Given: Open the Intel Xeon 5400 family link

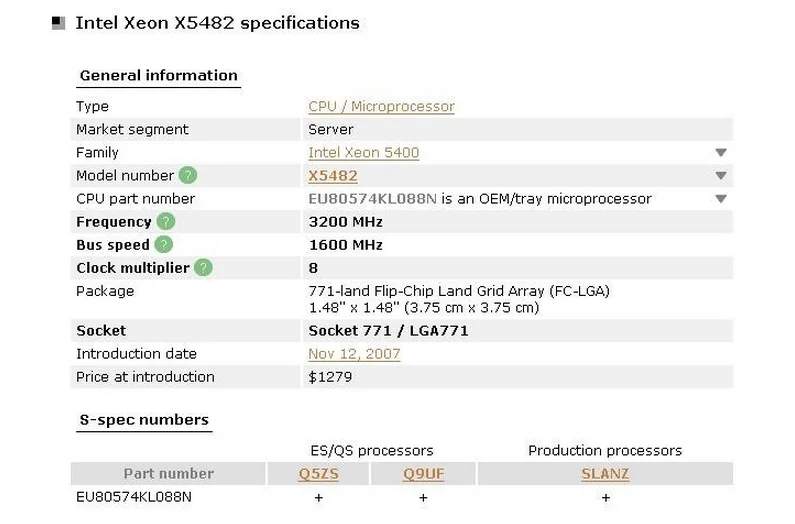Looking at the screenshot, I should (x=363, y=153).
